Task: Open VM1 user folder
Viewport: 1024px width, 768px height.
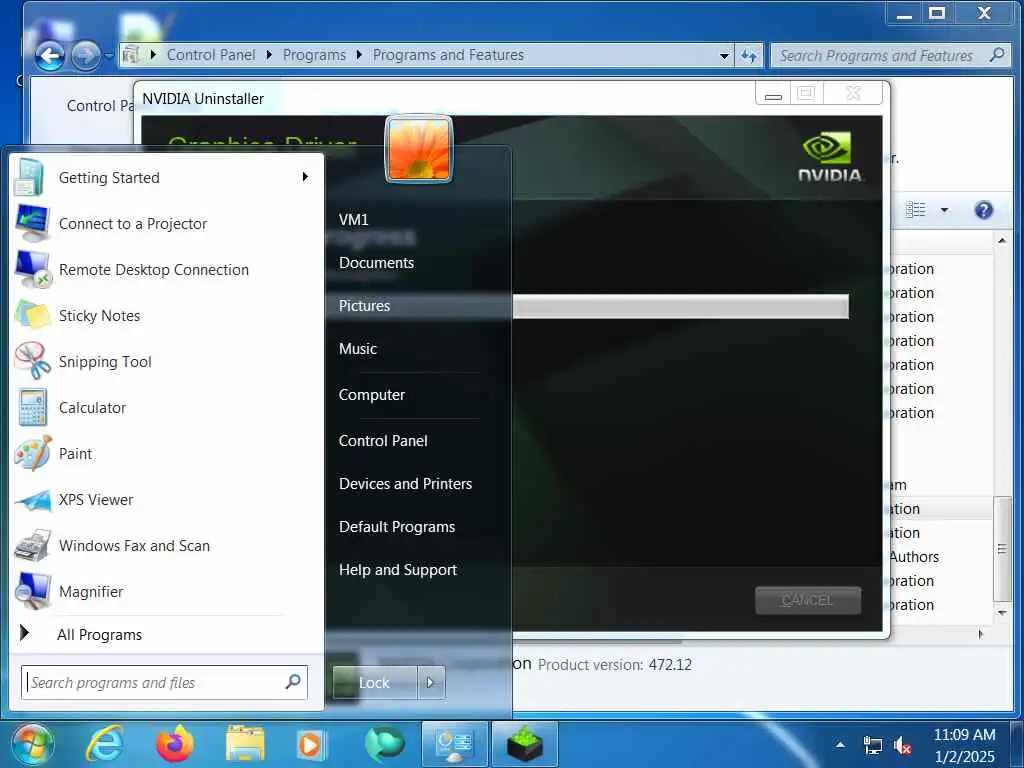Action: click(x=353, y=219)
